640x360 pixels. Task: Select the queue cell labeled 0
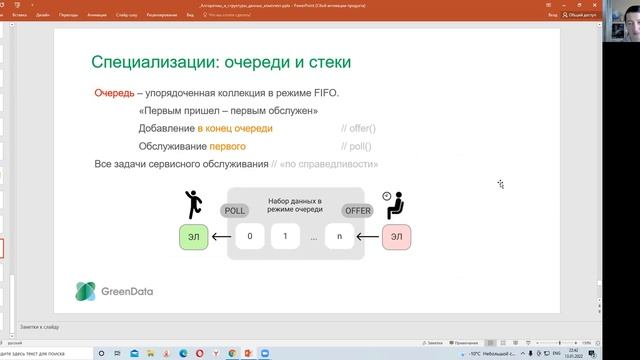[250, 236]
